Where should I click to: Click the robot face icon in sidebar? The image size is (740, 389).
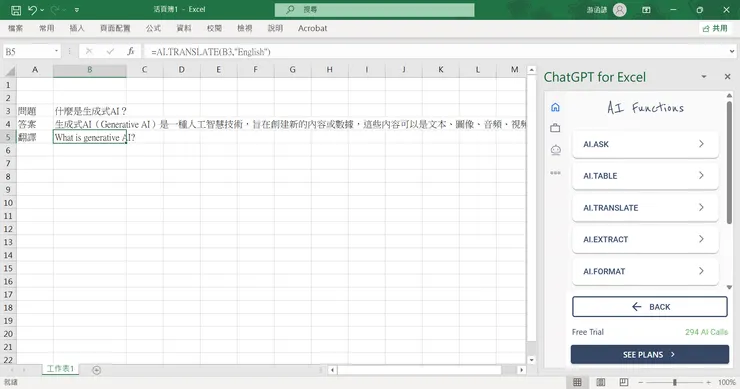[555, 151]
